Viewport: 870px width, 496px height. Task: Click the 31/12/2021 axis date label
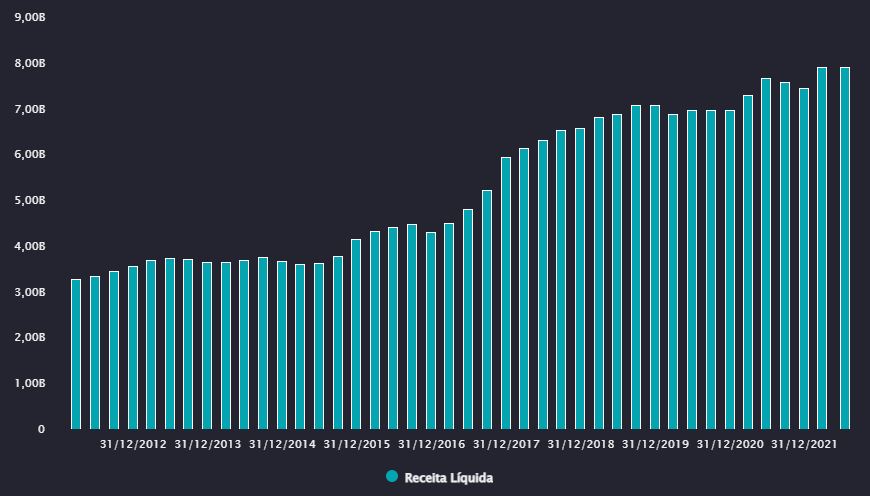(x=805, y=444)
